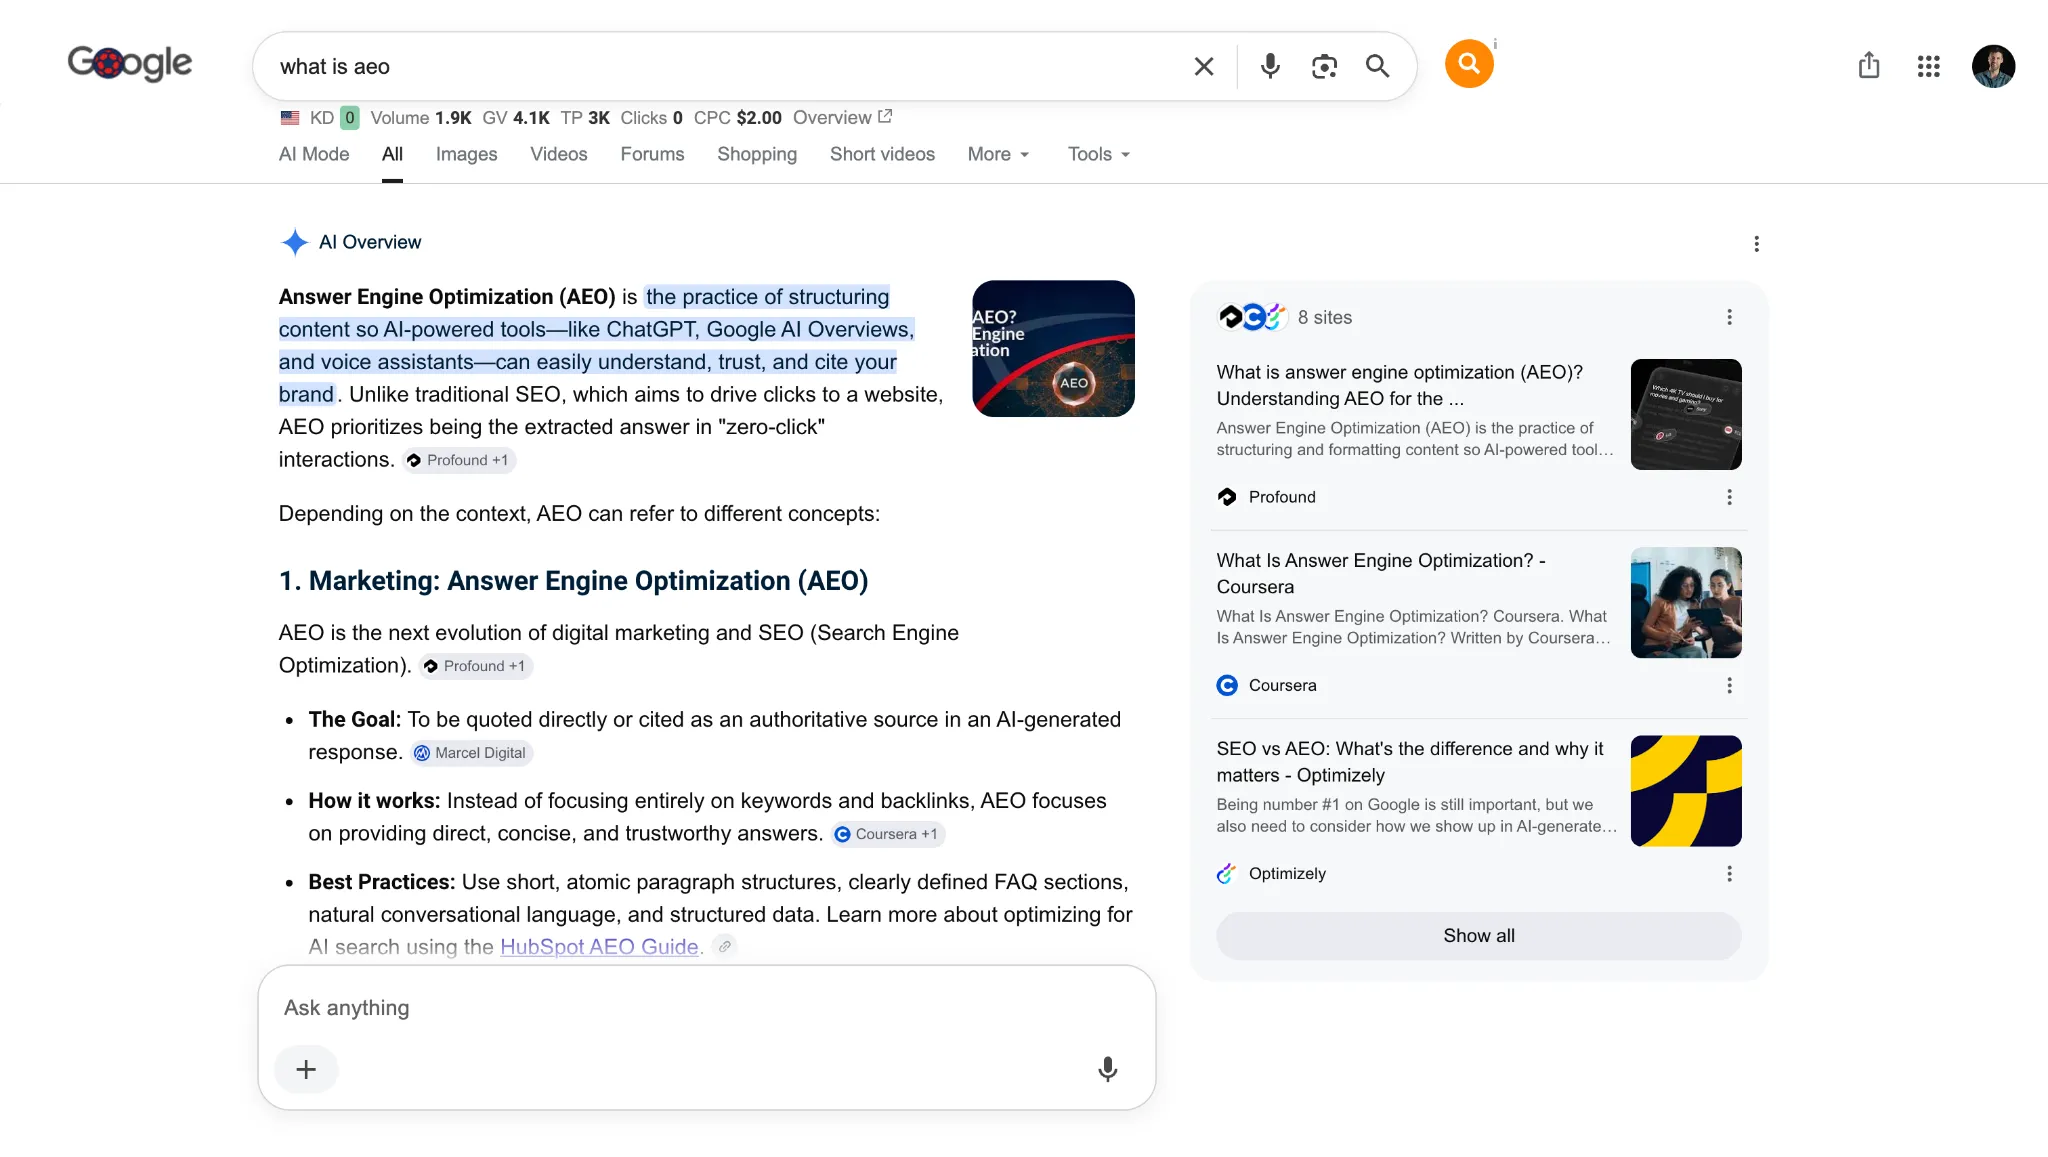The image size is (2048, 1157).
Task: Click the Marcel Digital citation chip
Action: [x=470, y=753]
